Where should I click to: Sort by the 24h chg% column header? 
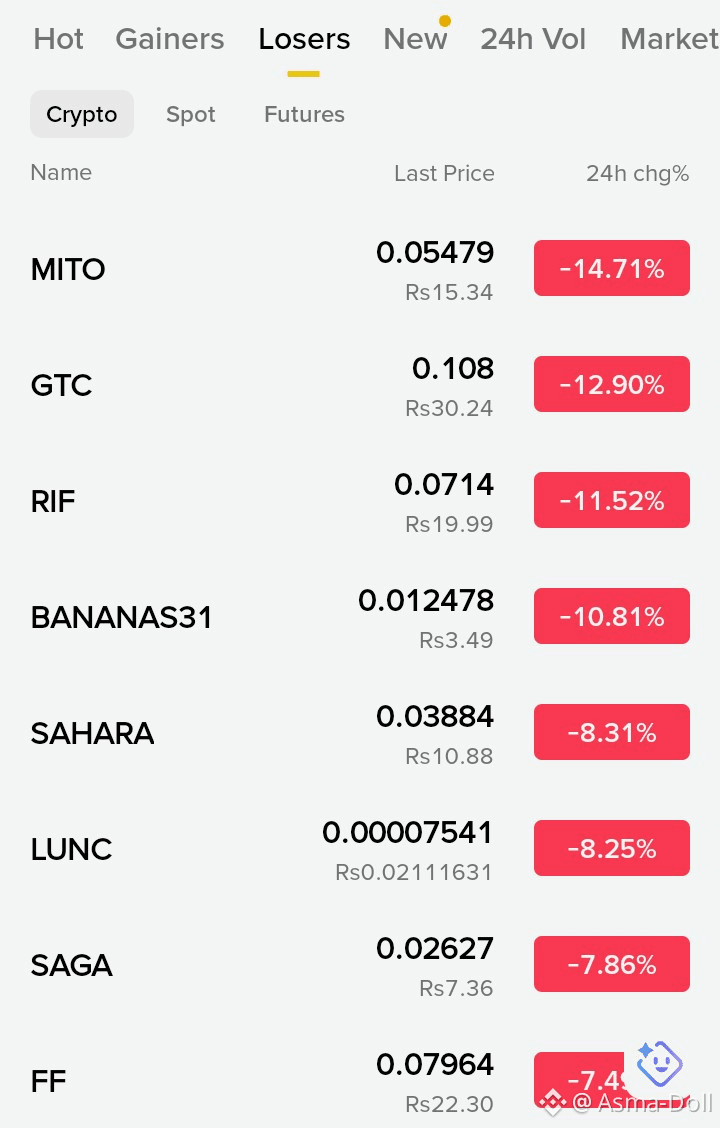click(x=637, y=173)
